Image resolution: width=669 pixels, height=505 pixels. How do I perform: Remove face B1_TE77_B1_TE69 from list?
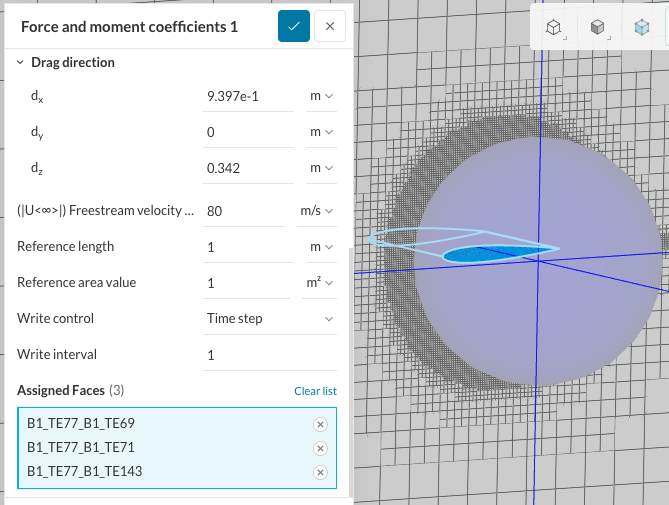pos(320,424)
